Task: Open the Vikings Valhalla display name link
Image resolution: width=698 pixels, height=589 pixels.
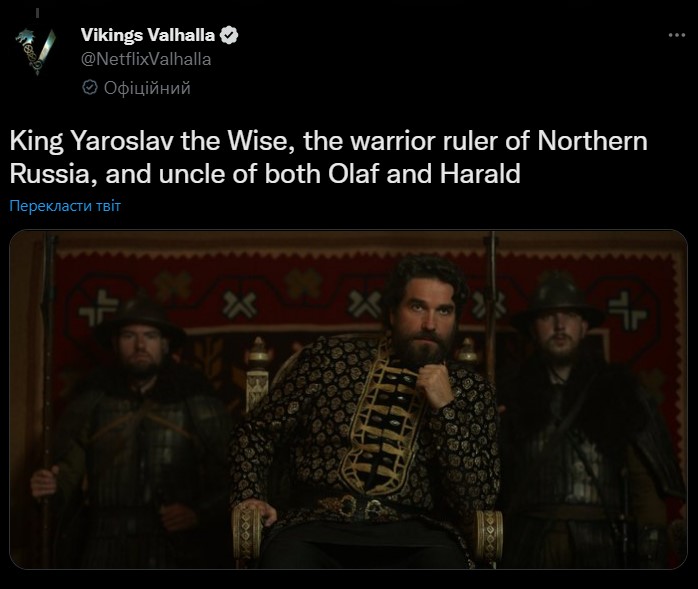Action: pyautogui.click(x=148, y=35)
